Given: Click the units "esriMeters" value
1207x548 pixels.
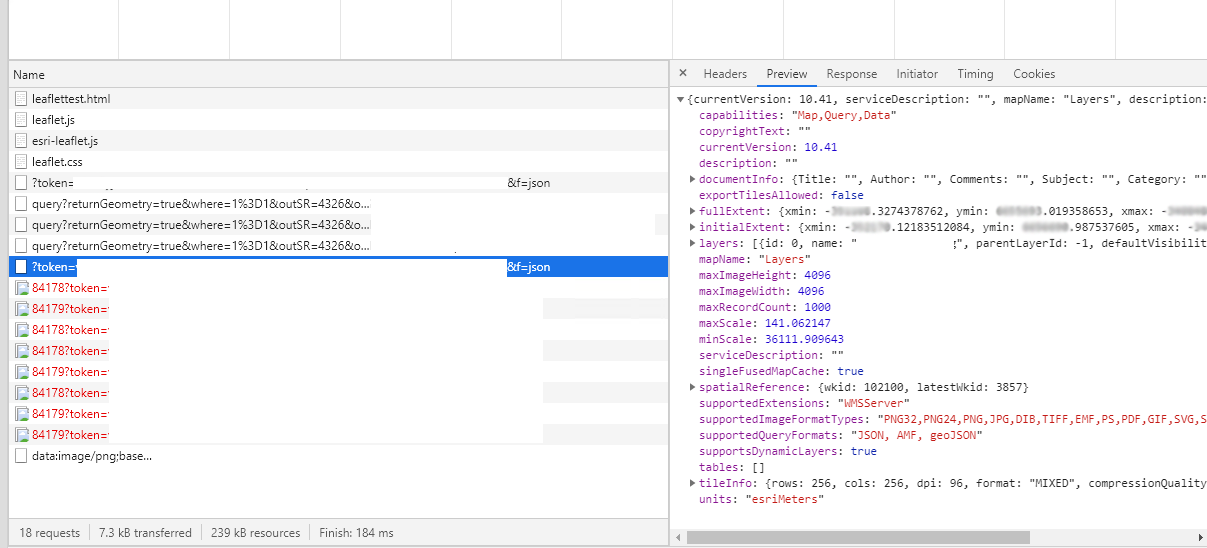Looking at the screenshot, I should coord(783,499).
